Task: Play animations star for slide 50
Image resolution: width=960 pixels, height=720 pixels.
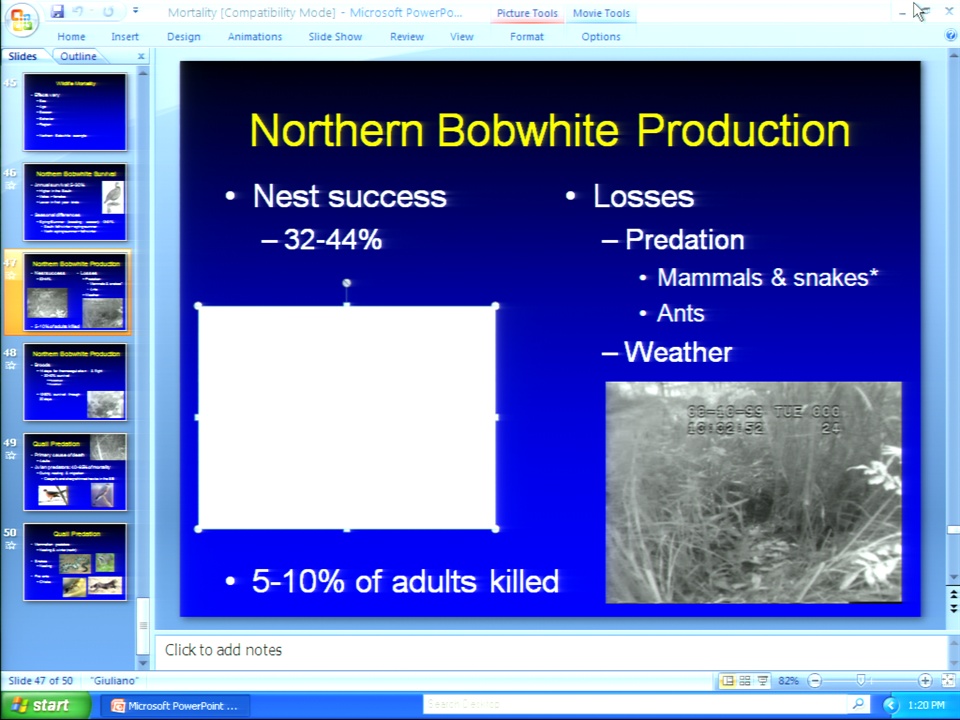Action: point(10,546)
